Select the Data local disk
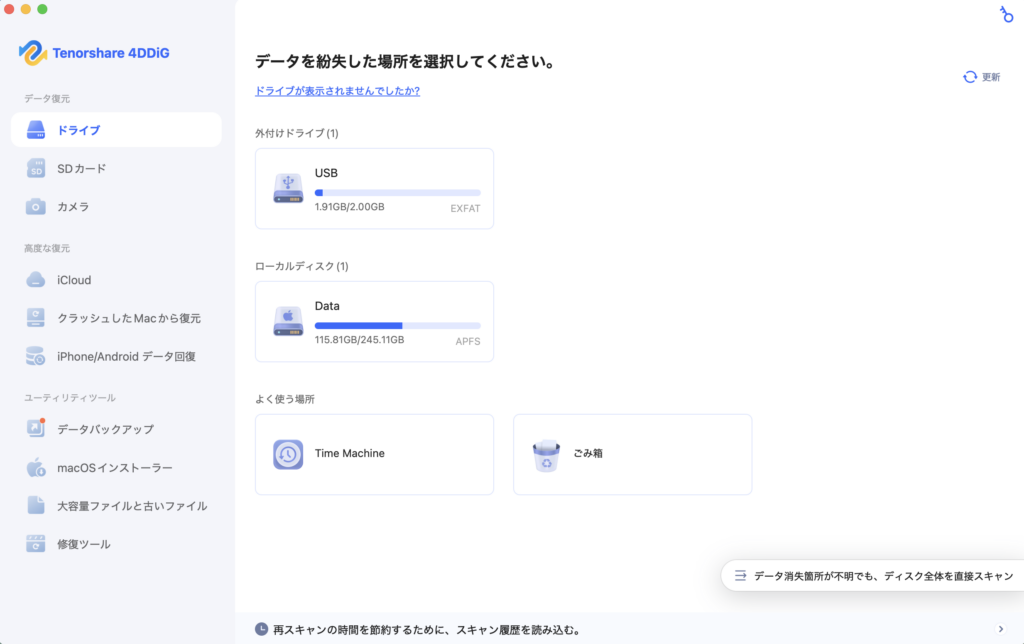 coord(374,321)
